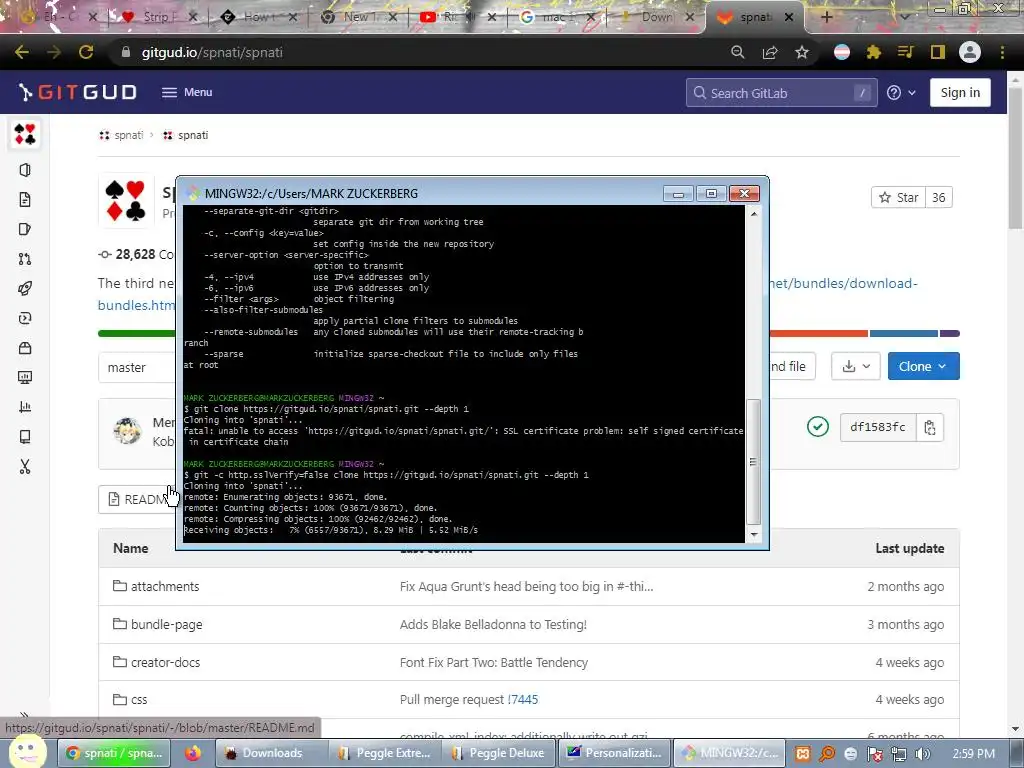Open Merge requests in sidebar
Screen dimensions: 1024x768
point(25,259)
